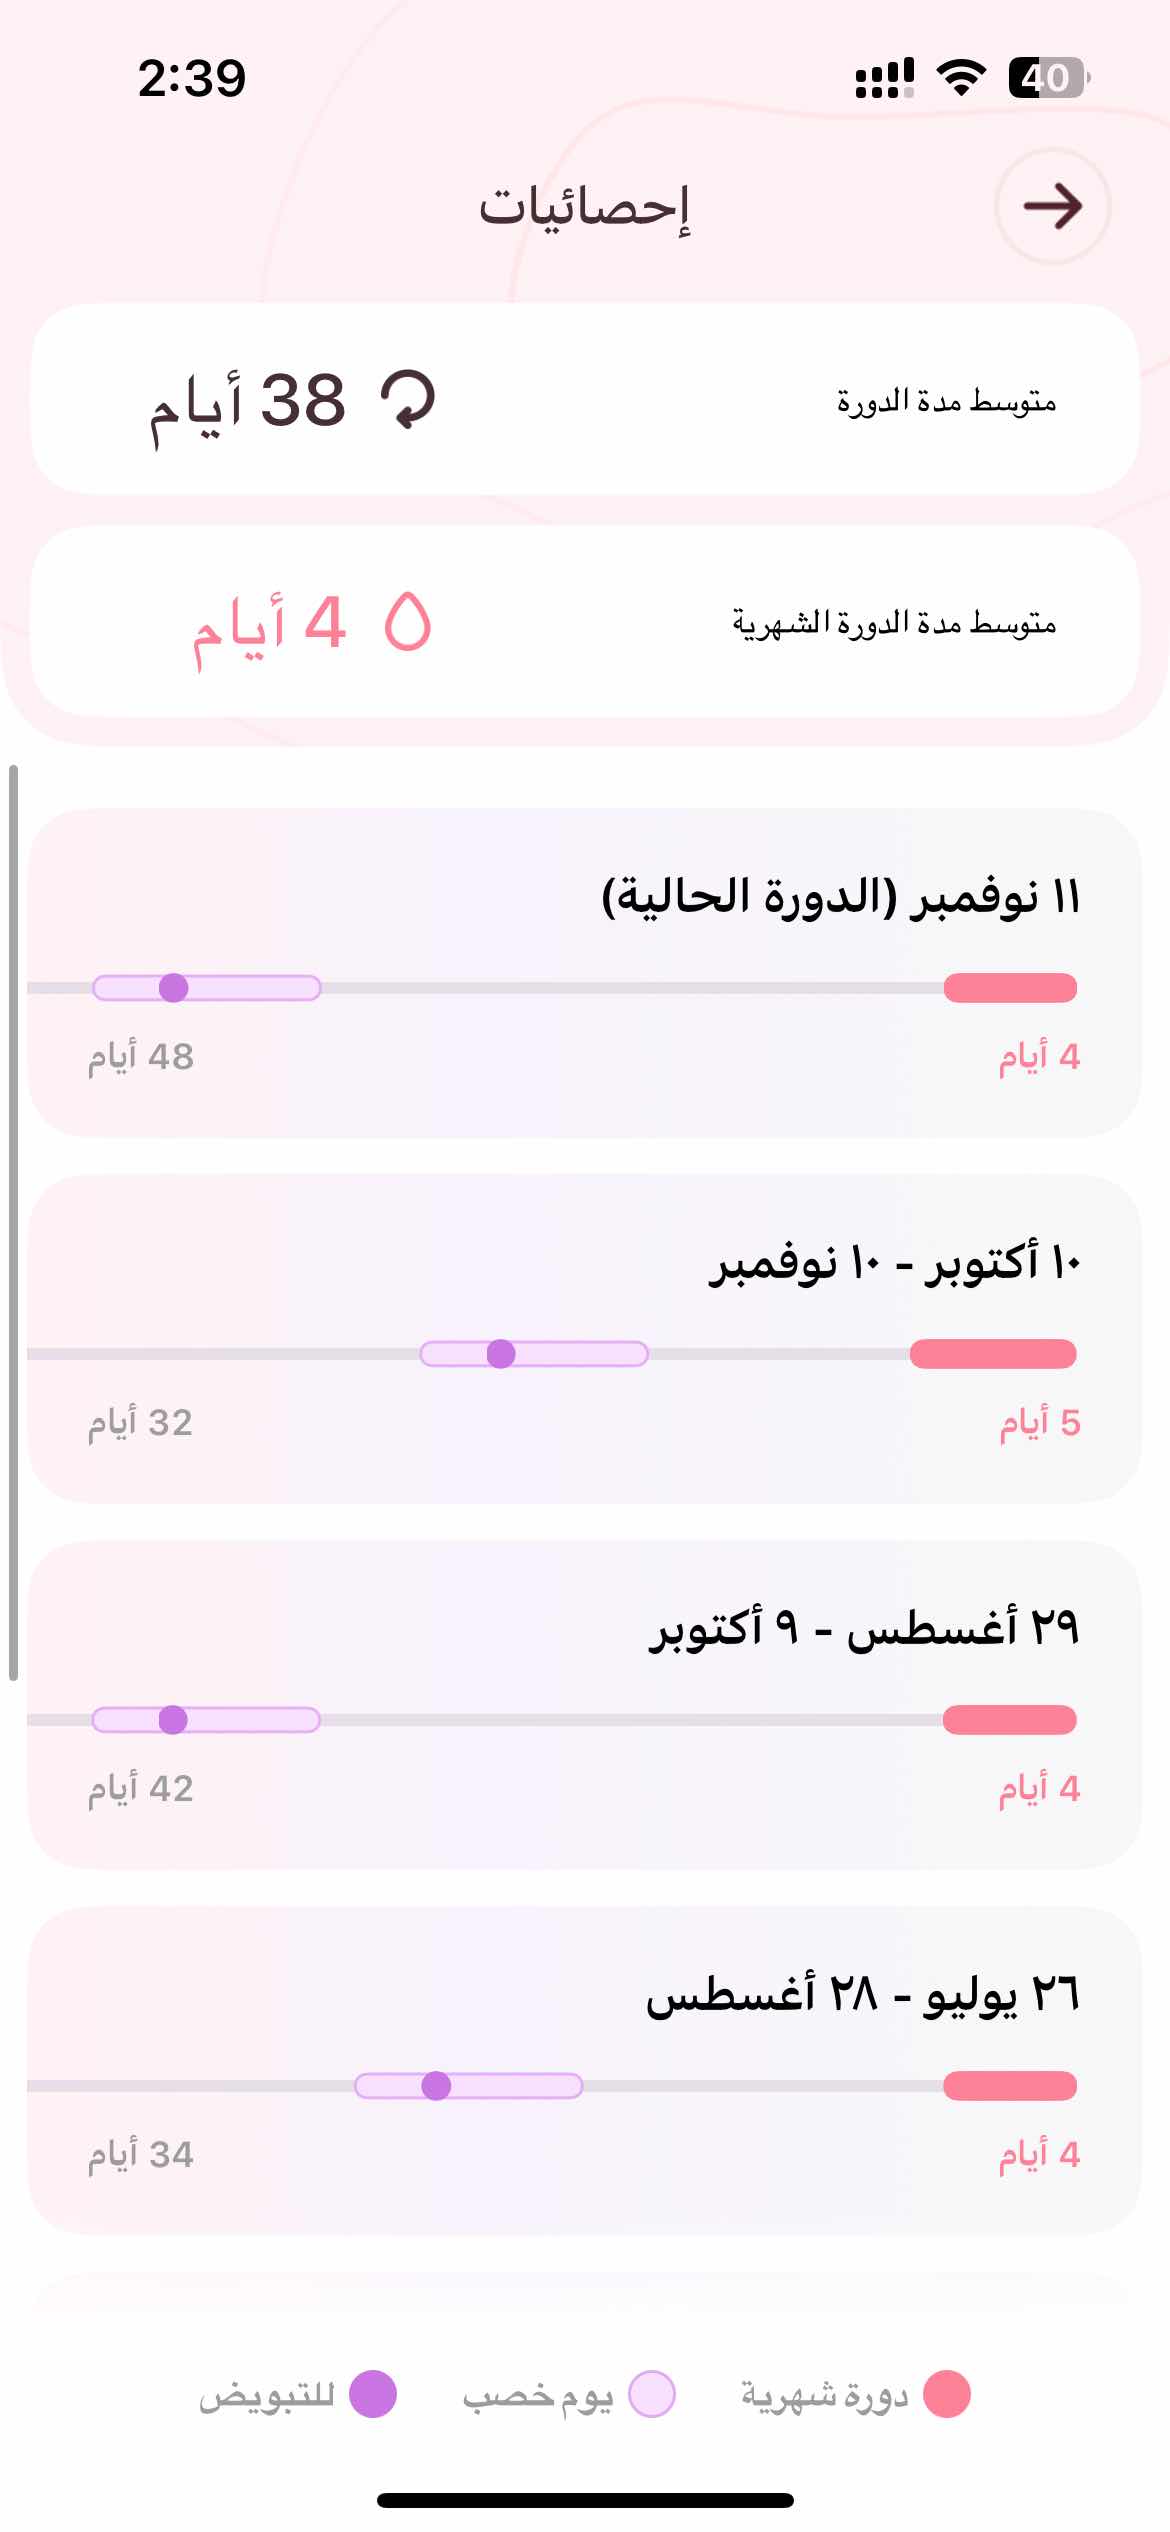
Task: Tap ovulation dot in 34-day cycle bar
Action: click(x=436, y=2086)
